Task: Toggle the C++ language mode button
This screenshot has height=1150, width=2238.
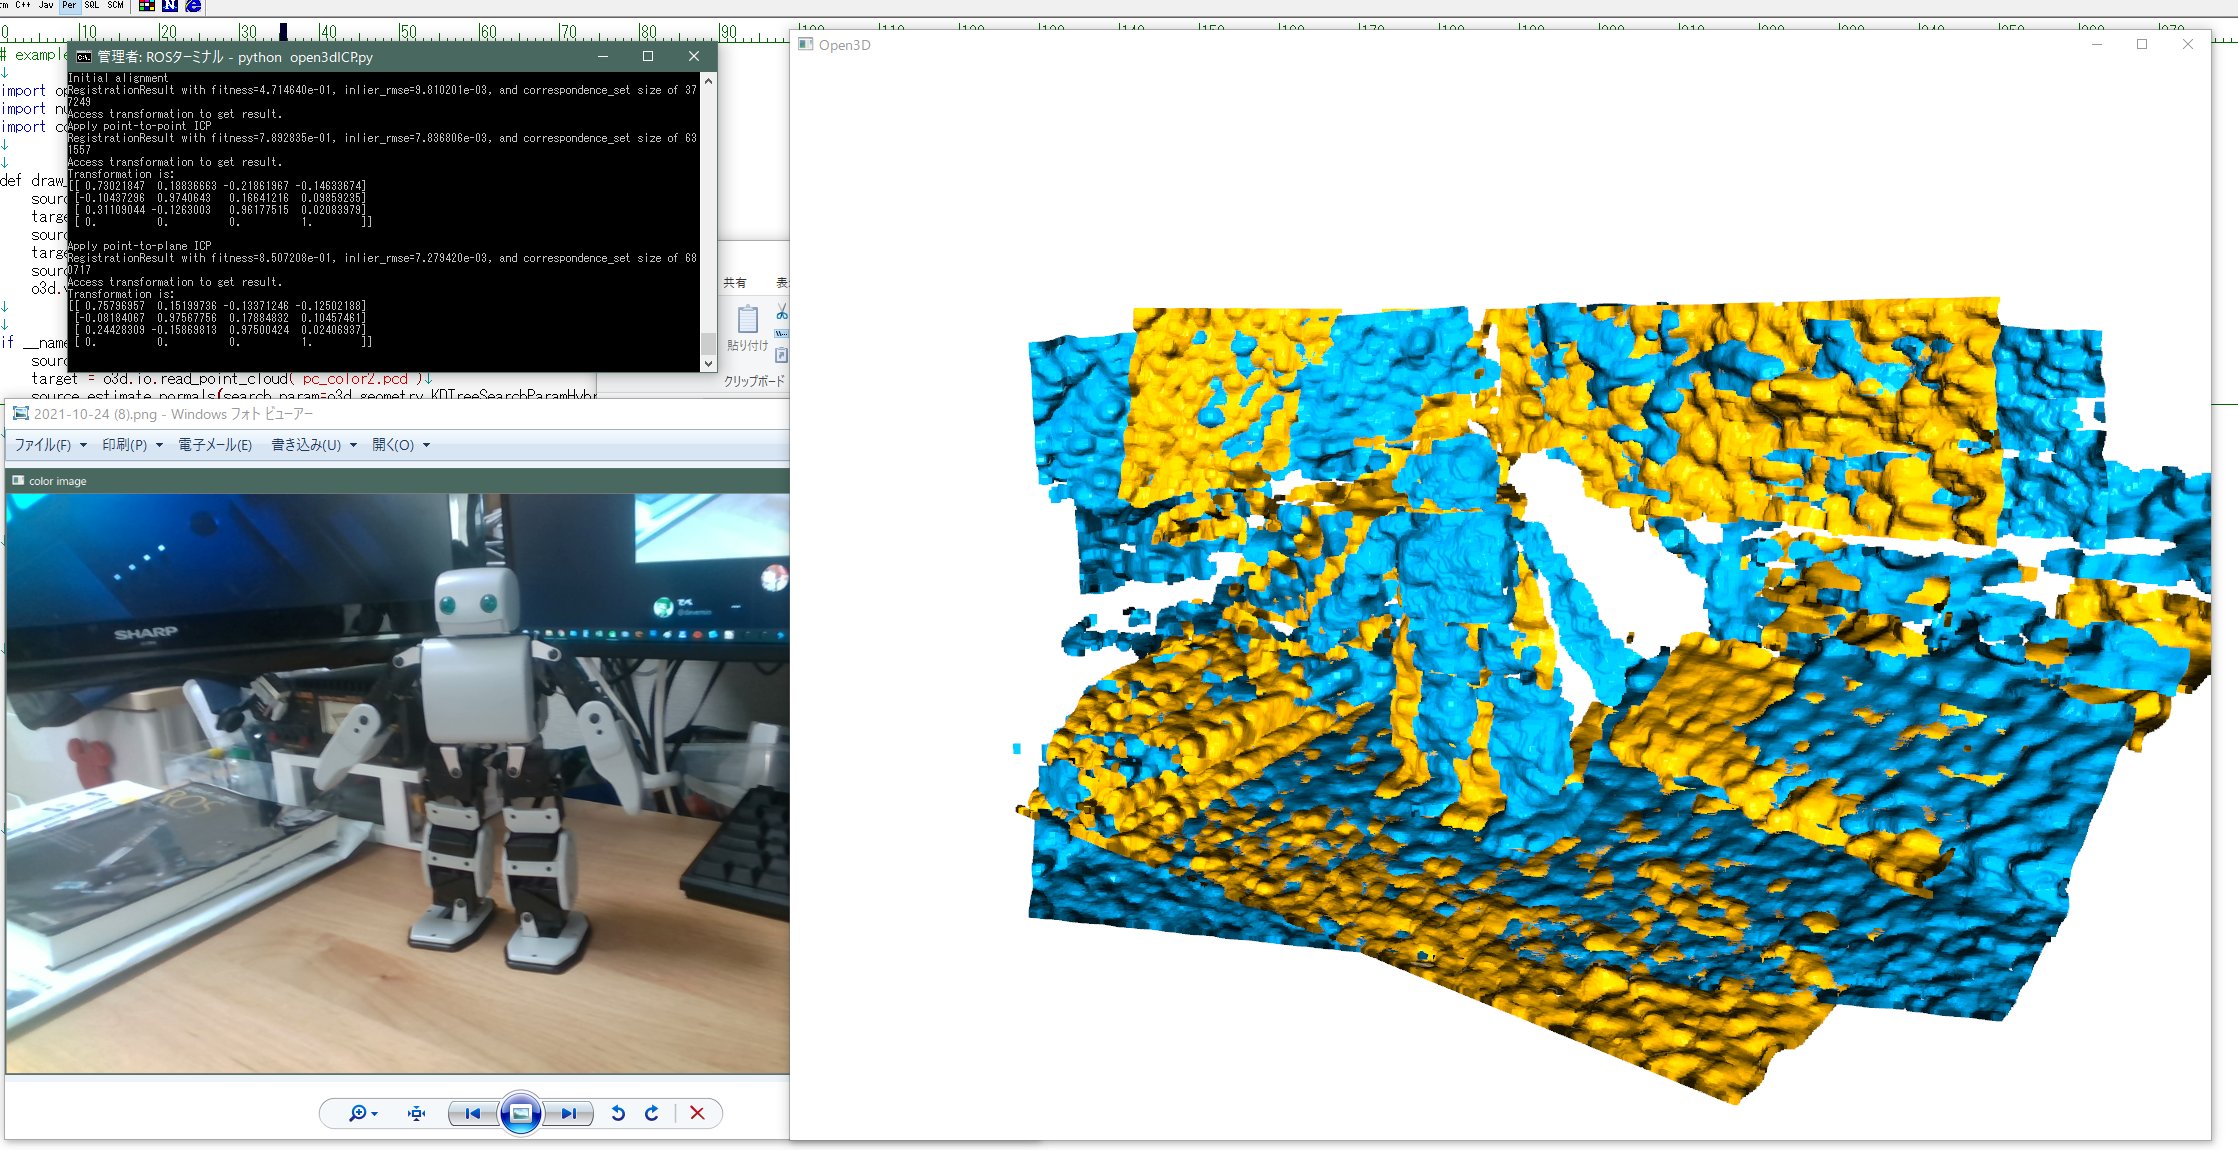Action: pyautogui.click(x=22, y=5)
